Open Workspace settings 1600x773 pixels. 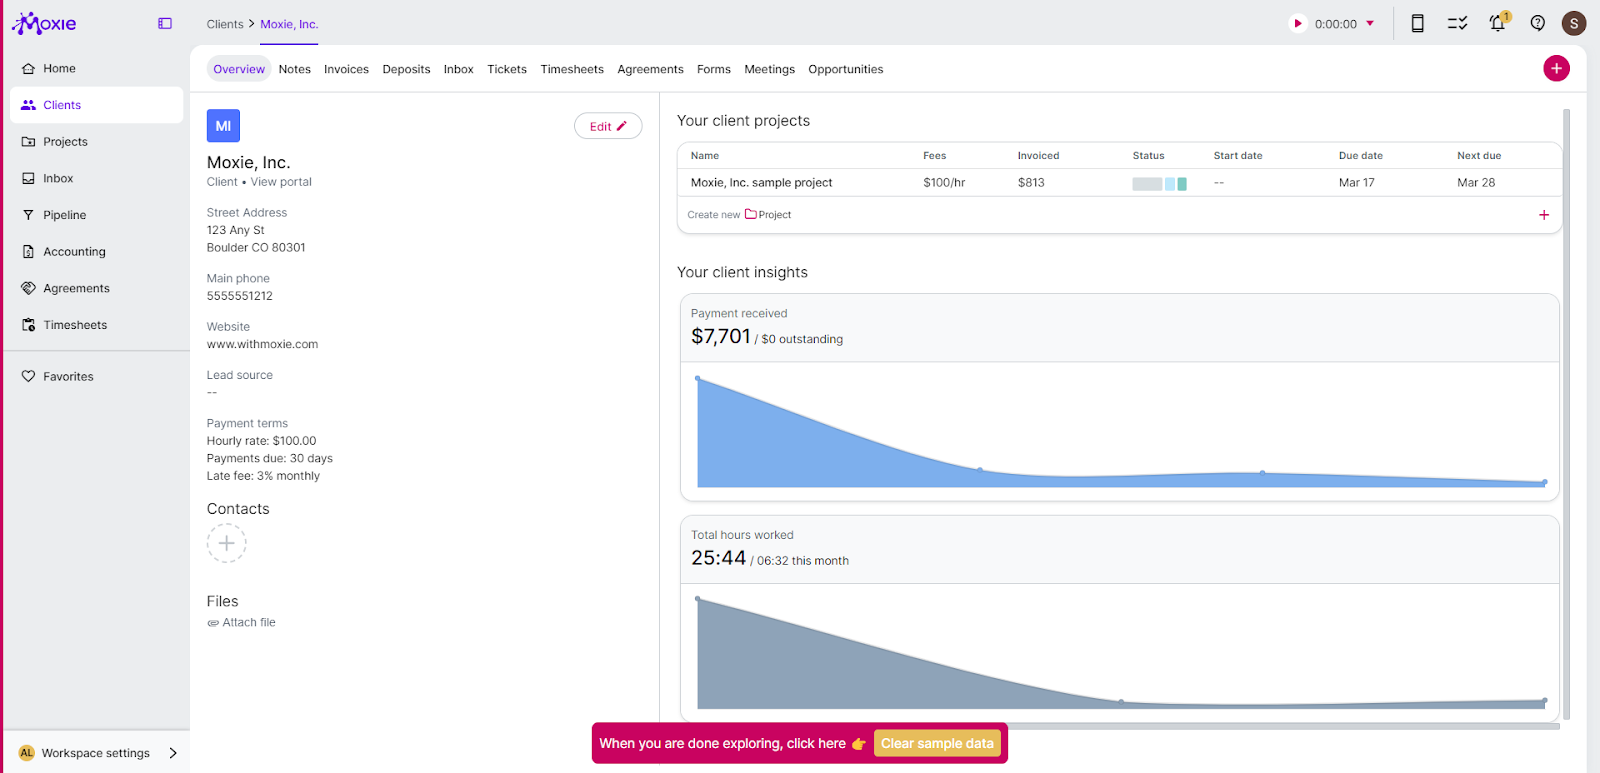pos(96,753)
